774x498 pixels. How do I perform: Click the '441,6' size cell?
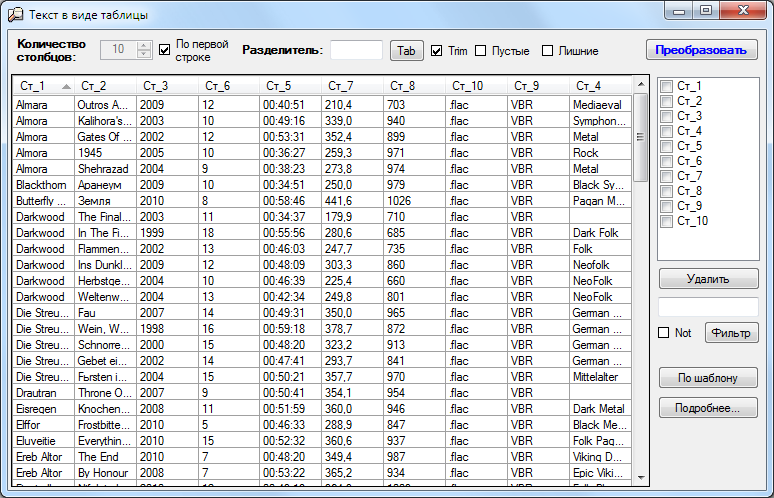(x=352, y=201)
